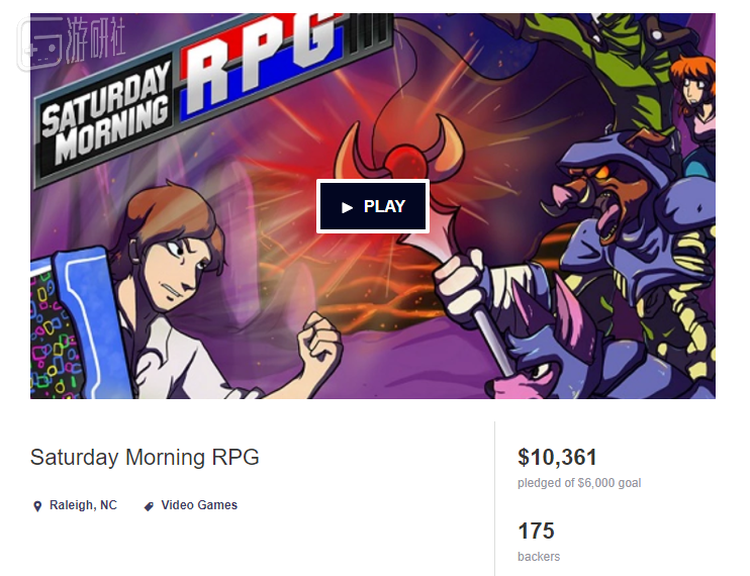The image size is (750, 576).
Task: Open the Video Games category link
Action: [x=199, y=505]
